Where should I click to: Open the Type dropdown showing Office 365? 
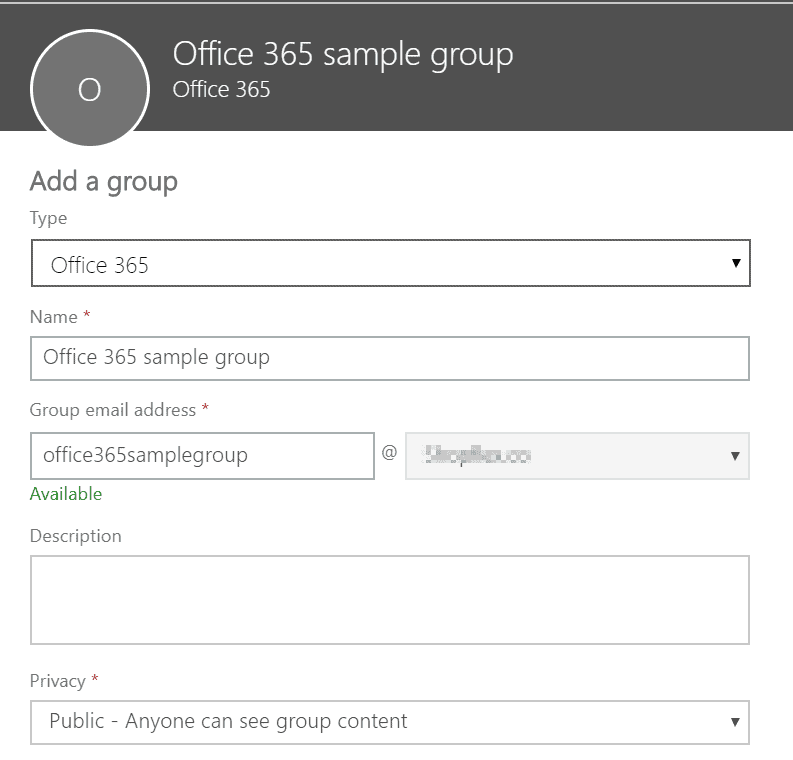(x=390, y=263)
